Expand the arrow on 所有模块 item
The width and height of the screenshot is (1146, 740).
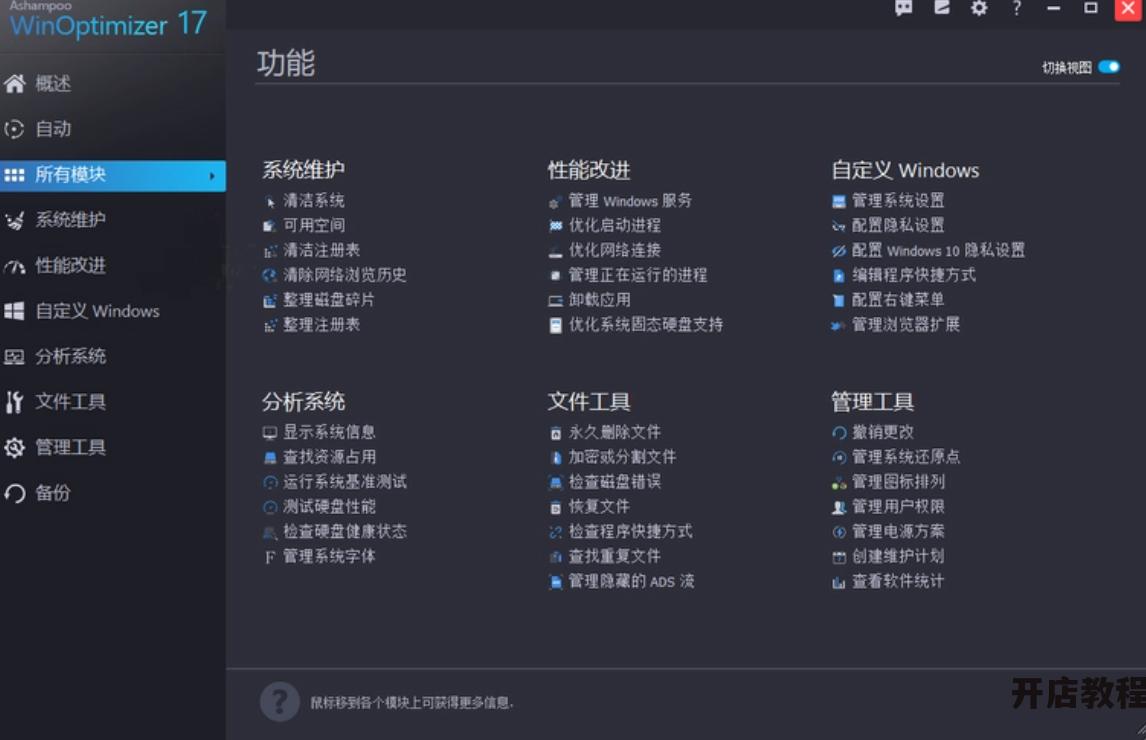tap(212, 176)
